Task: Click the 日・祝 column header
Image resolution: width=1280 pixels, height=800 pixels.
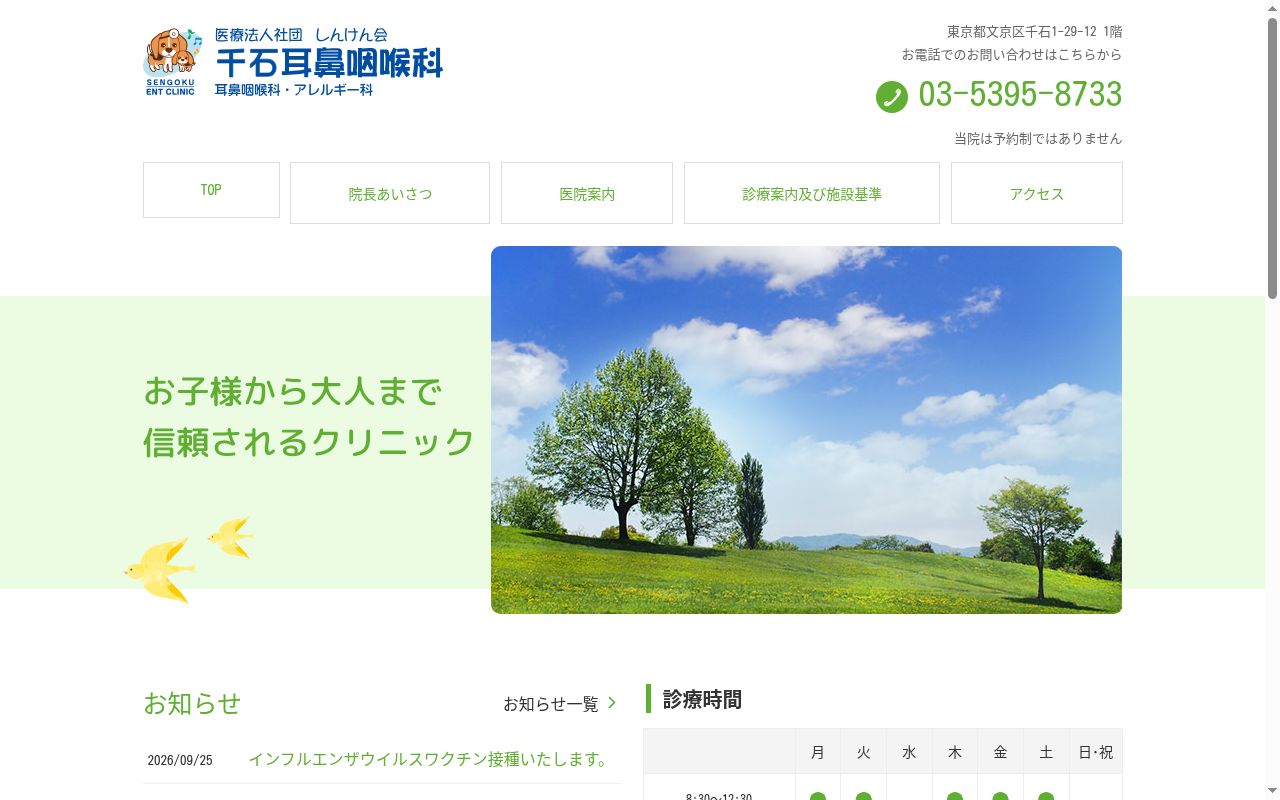Action: pyautogui.click(x=1096, y=752)
